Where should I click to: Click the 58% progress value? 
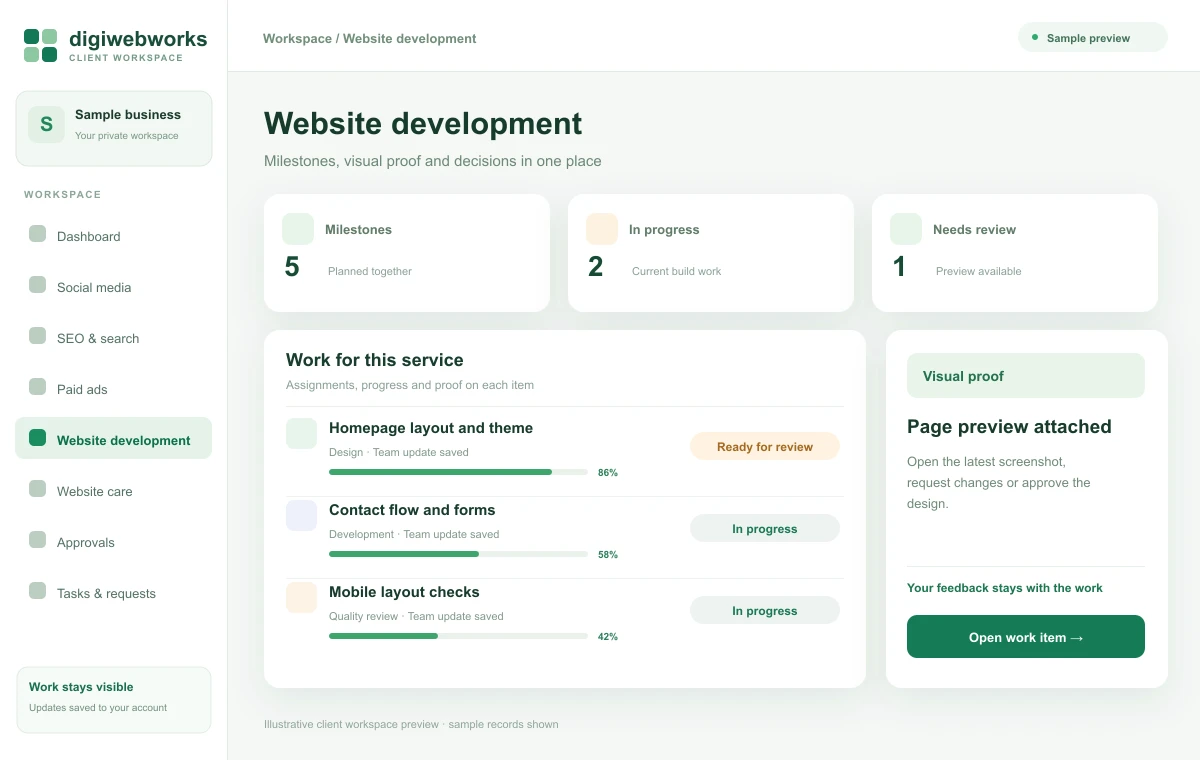click(x=608, y=555)
